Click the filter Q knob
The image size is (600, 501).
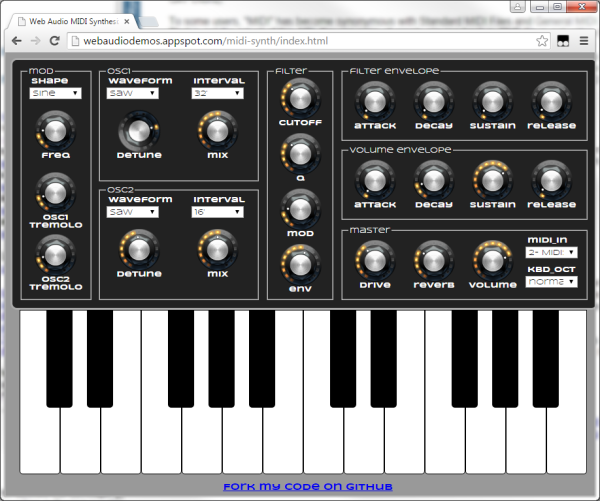click(300, 153)
